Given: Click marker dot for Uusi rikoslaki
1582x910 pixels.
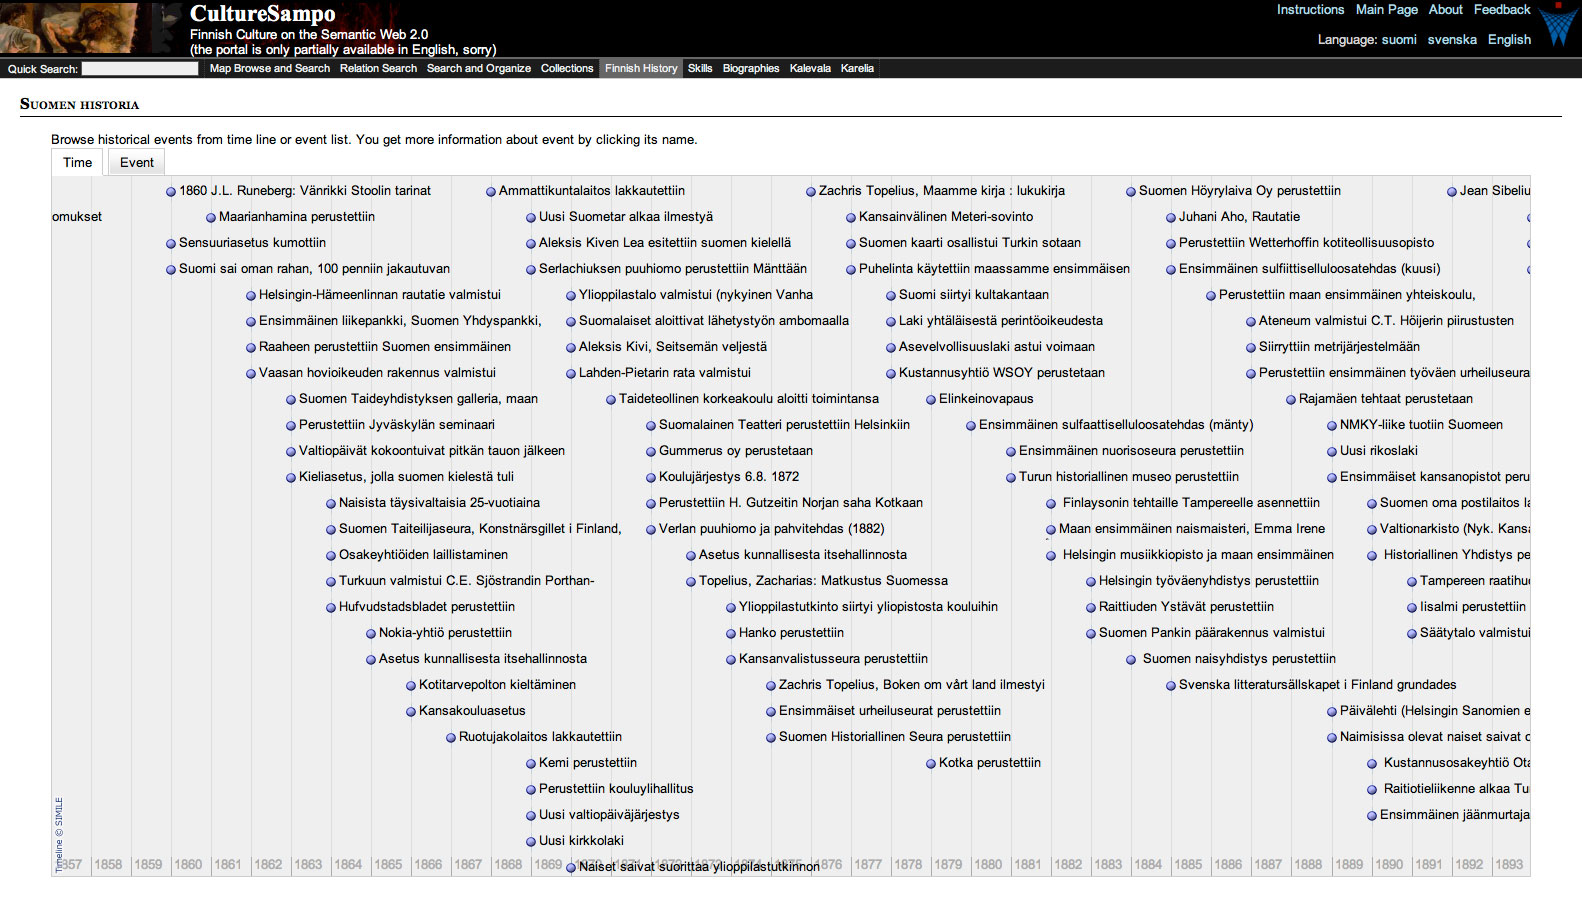Looking at the screenshot, I should pyautogui.click(x=1332, y=452).
